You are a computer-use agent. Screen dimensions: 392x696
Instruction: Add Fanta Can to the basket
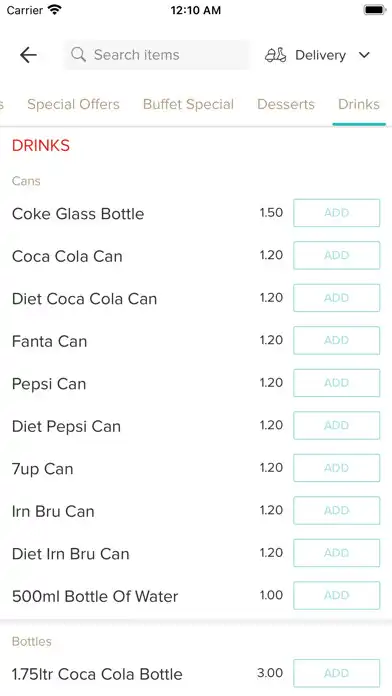click(337, 340)
